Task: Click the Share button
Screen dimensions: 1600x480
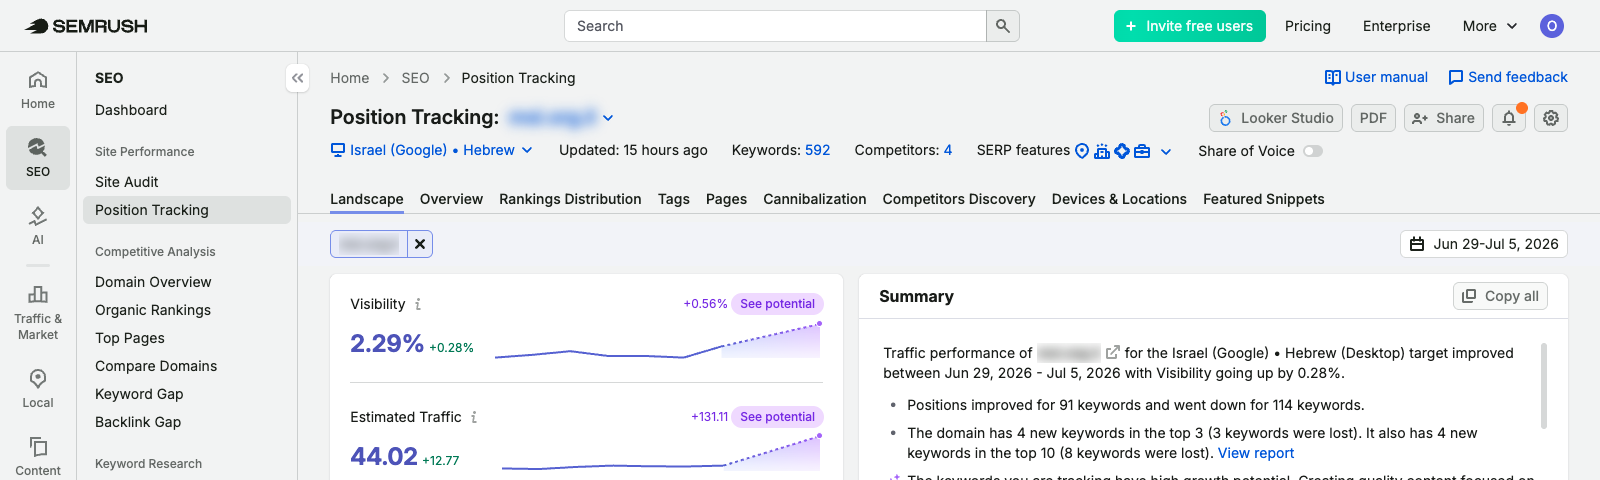Action: click(1444, 118)
